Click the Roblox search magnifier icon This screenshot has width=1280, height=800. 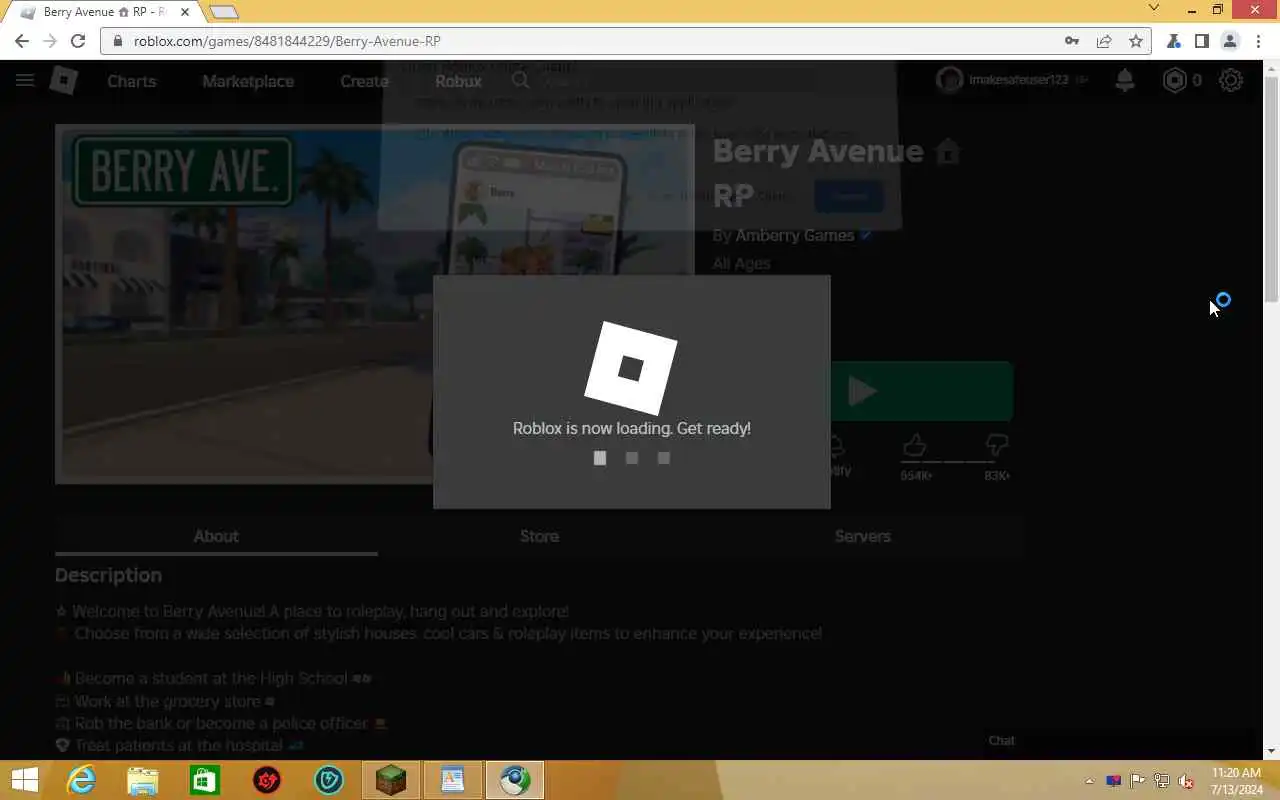coord(521,81)
